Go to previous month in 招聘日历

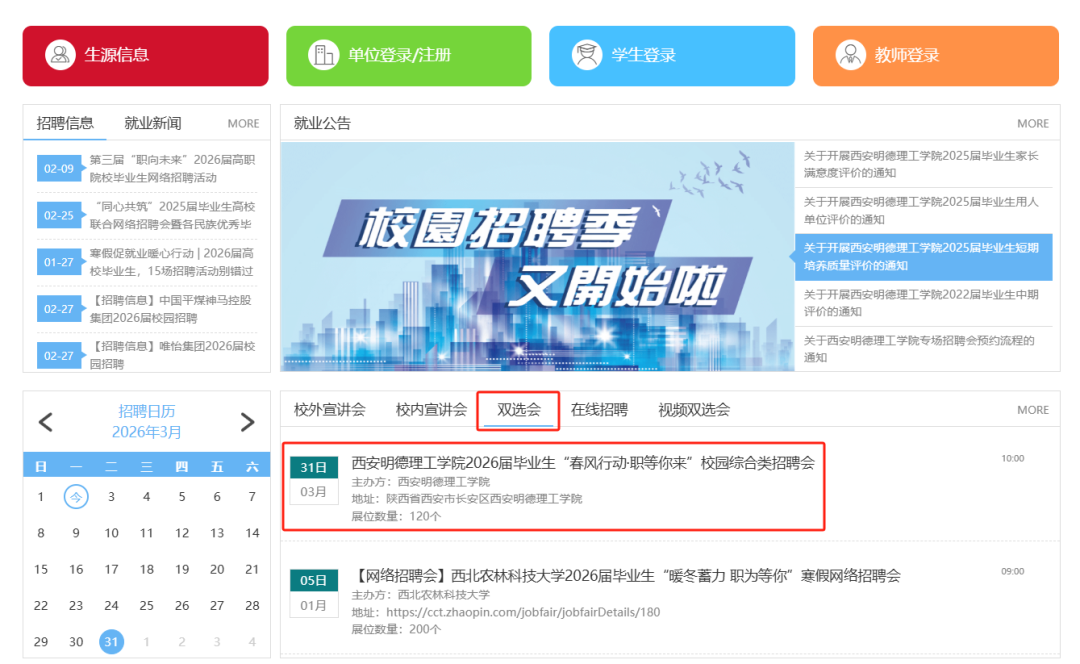pos(45,422)
